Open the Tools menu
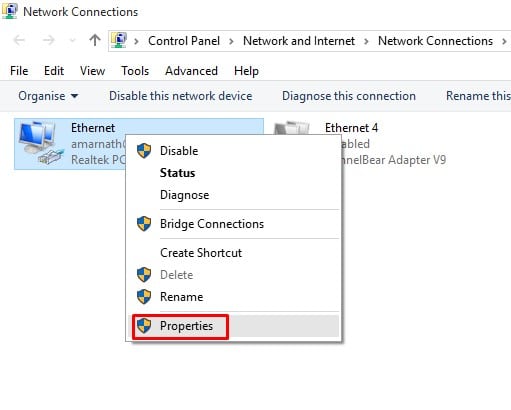The image size is (511, 410). pos(135,71)
